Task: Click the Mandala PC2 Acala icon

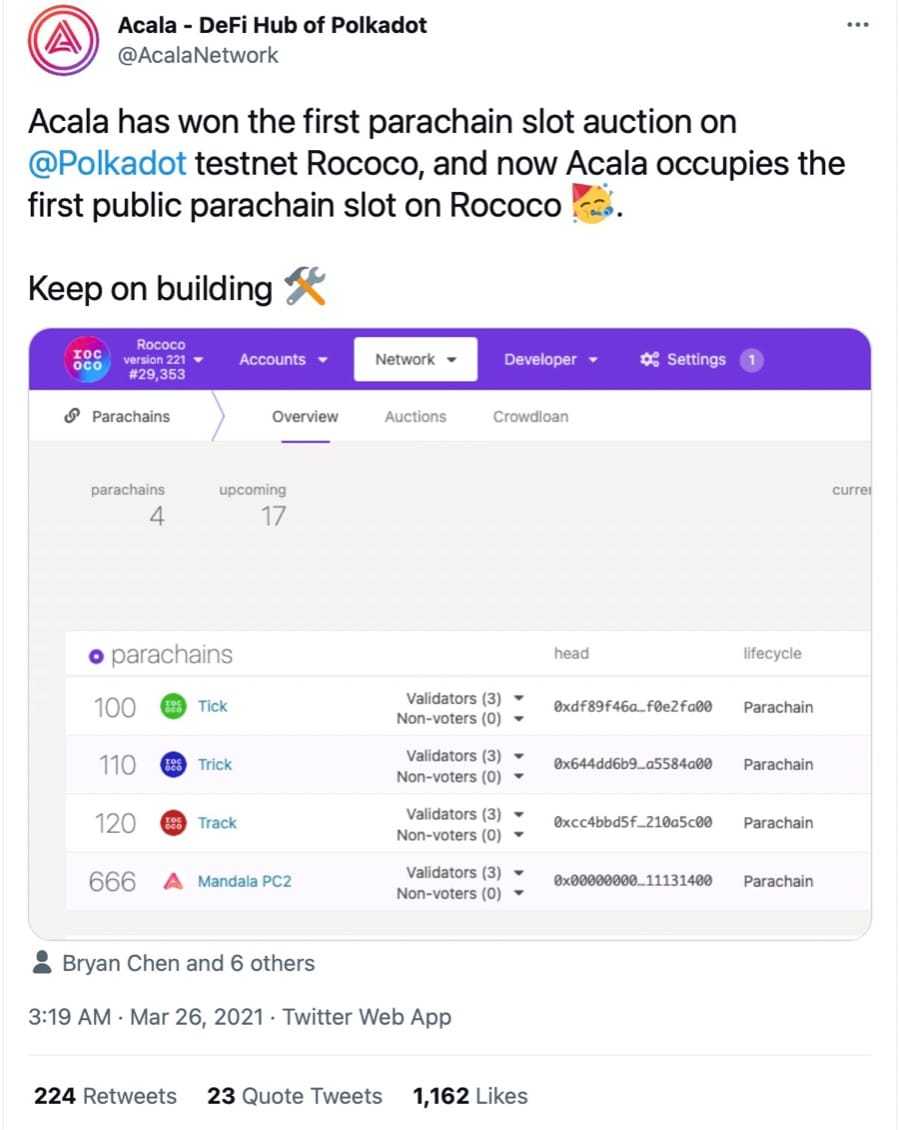Action: click(x=173, y=882)
